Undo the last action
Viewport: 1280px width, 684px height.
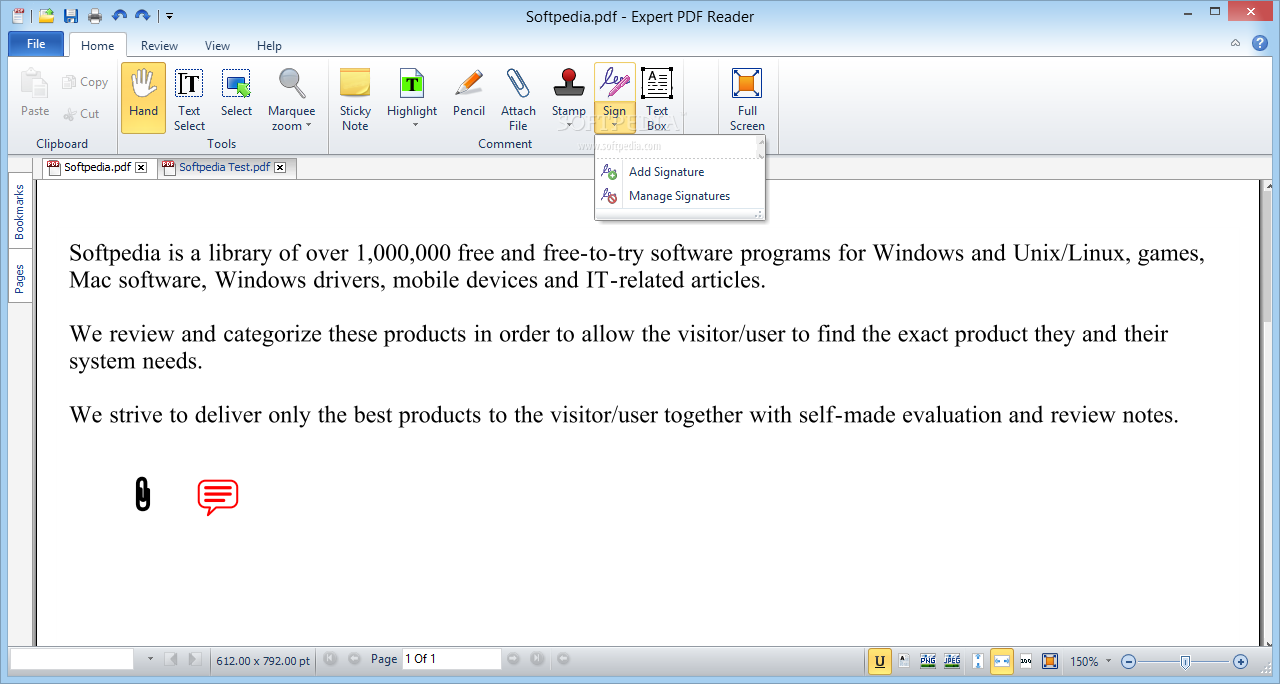tap(120, 15)
